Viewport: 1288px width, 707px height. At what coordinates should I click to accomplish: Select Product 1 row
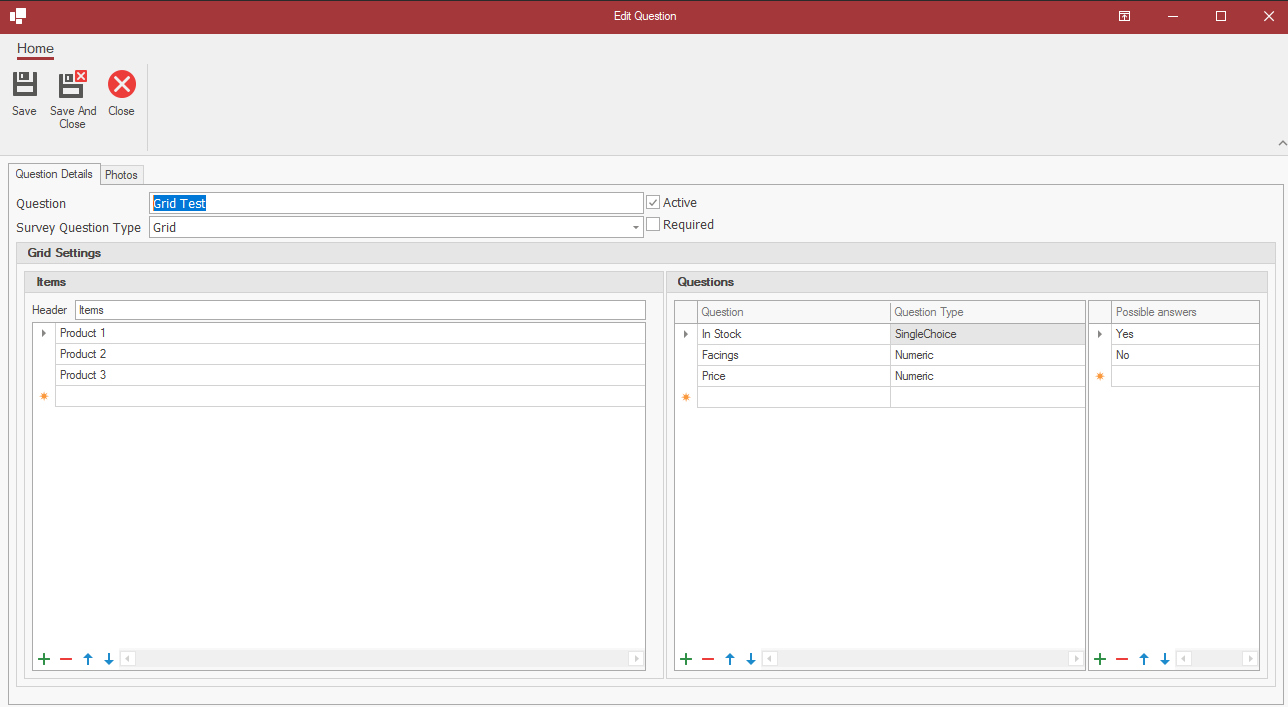[x=350, y=333]
